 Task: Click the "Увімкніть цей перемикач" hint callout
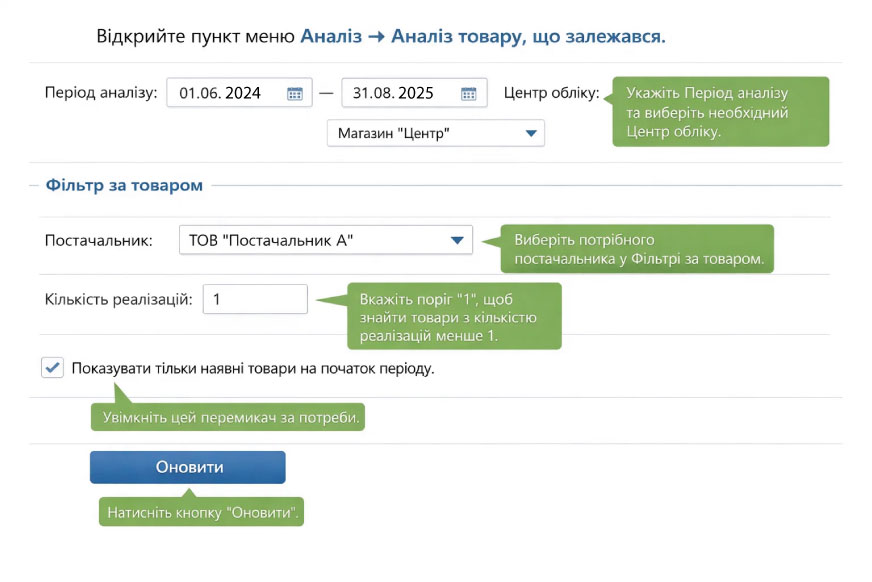[x=229, y=416]
